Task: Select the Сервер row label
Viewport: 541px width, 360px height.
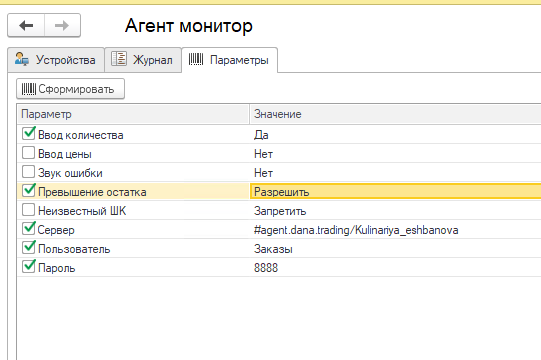Action: point(56,230)
